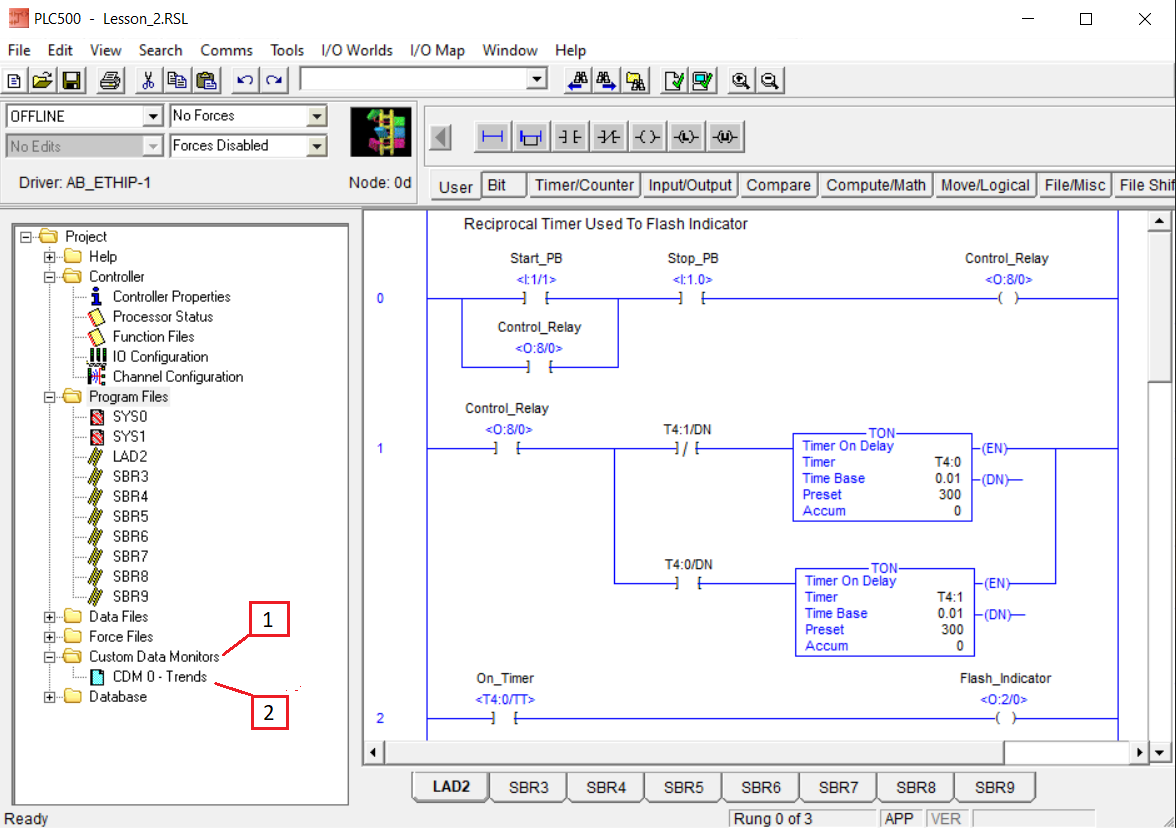The height and width of the screenshot is (828, 1176).
Task: Select CDM 0 - Trends item
Action: [x=160, y=677]
